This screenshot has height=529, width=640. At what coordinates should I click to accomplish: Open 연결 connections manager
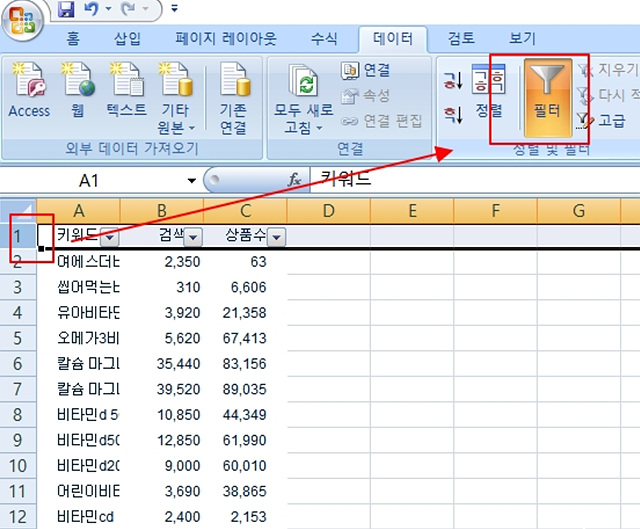click(x=366, y=70)
